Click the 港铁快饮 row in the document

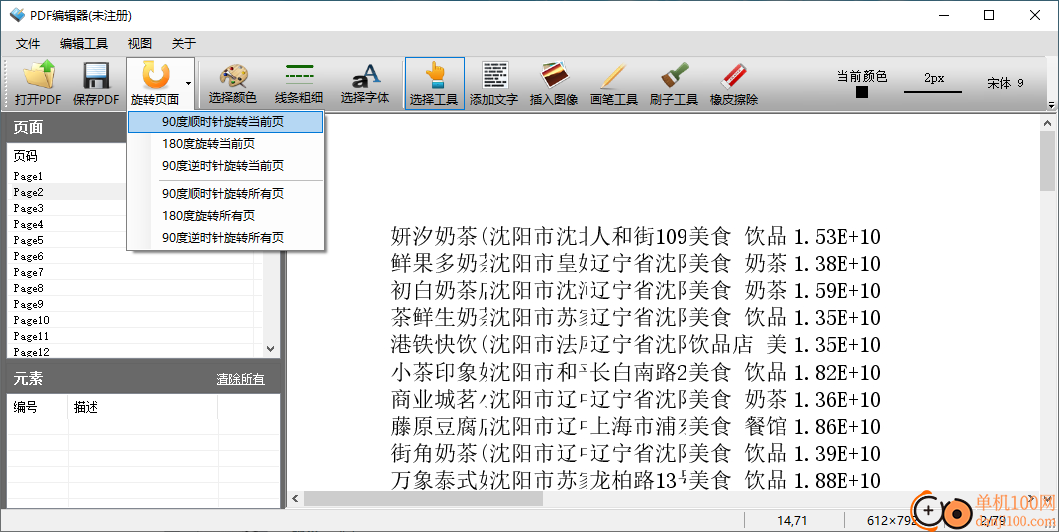click(x=636, y=345)
